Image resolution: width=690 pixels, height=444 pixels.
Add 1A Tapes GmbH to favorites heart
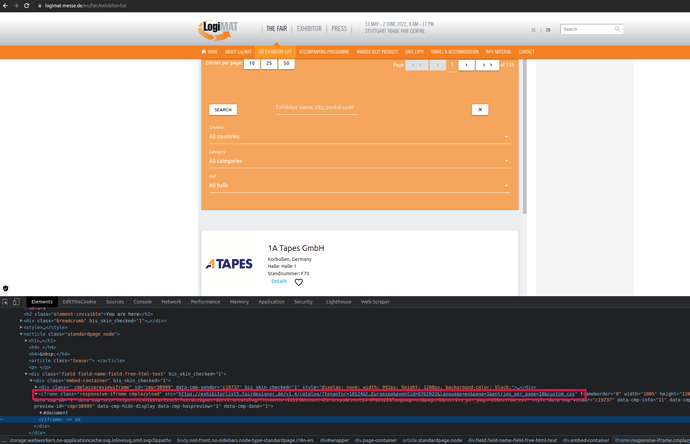(x=299, y=282)
